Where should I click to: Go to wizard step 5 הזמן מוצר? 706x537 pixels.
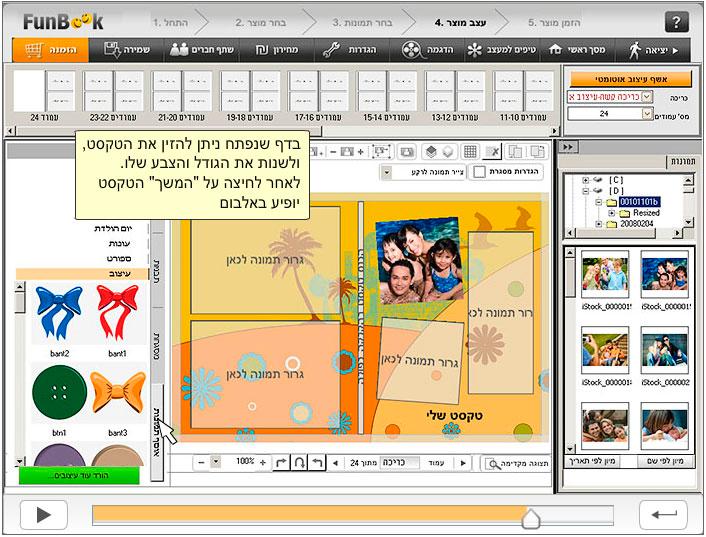[554, 23]
